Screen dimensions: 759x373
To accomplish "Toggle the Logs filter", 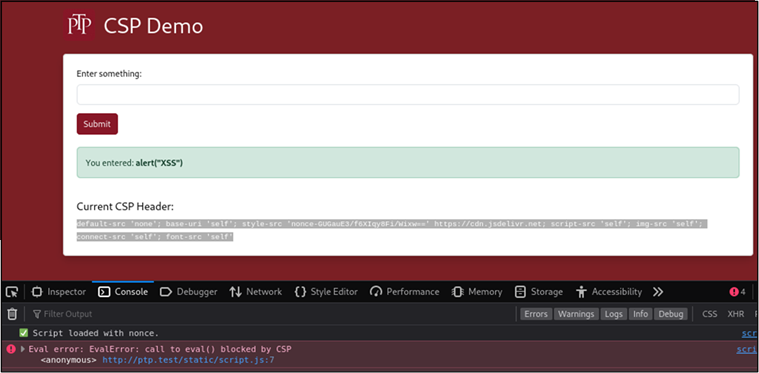I will [x=613, y=314].
